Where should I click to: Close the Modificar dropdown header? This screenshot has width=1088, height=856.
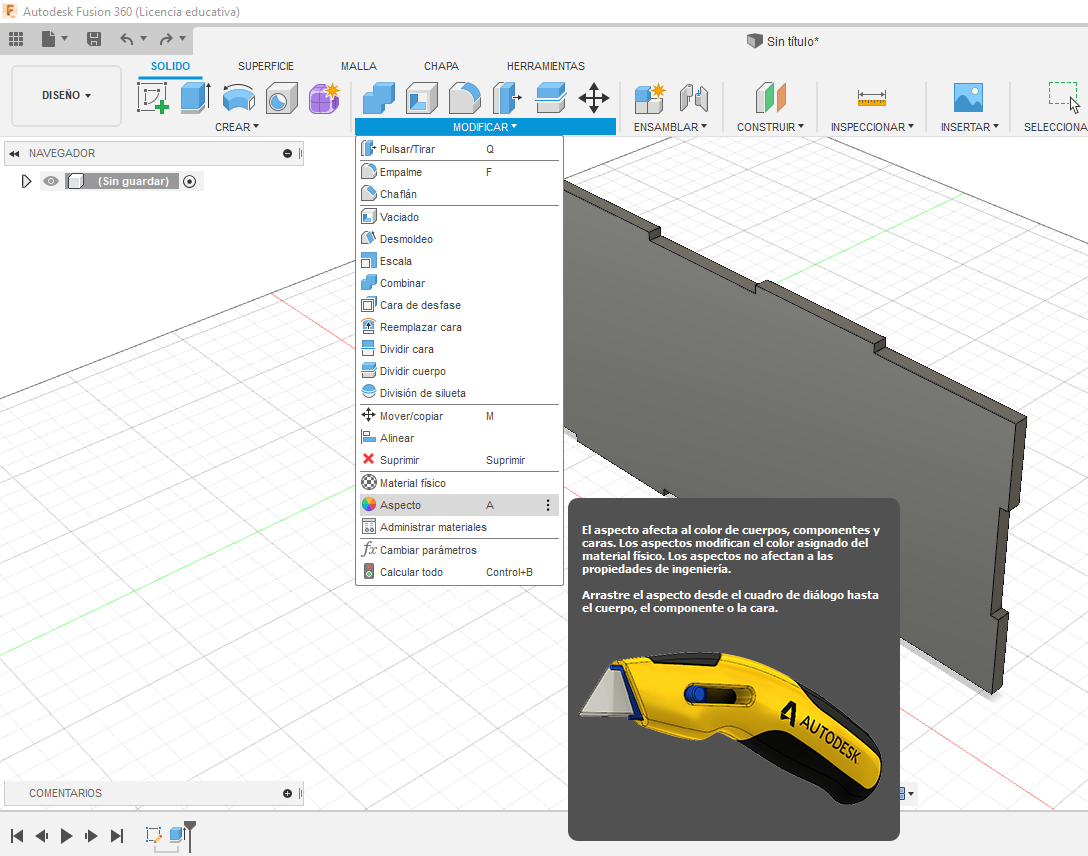(x=485, y=127)
